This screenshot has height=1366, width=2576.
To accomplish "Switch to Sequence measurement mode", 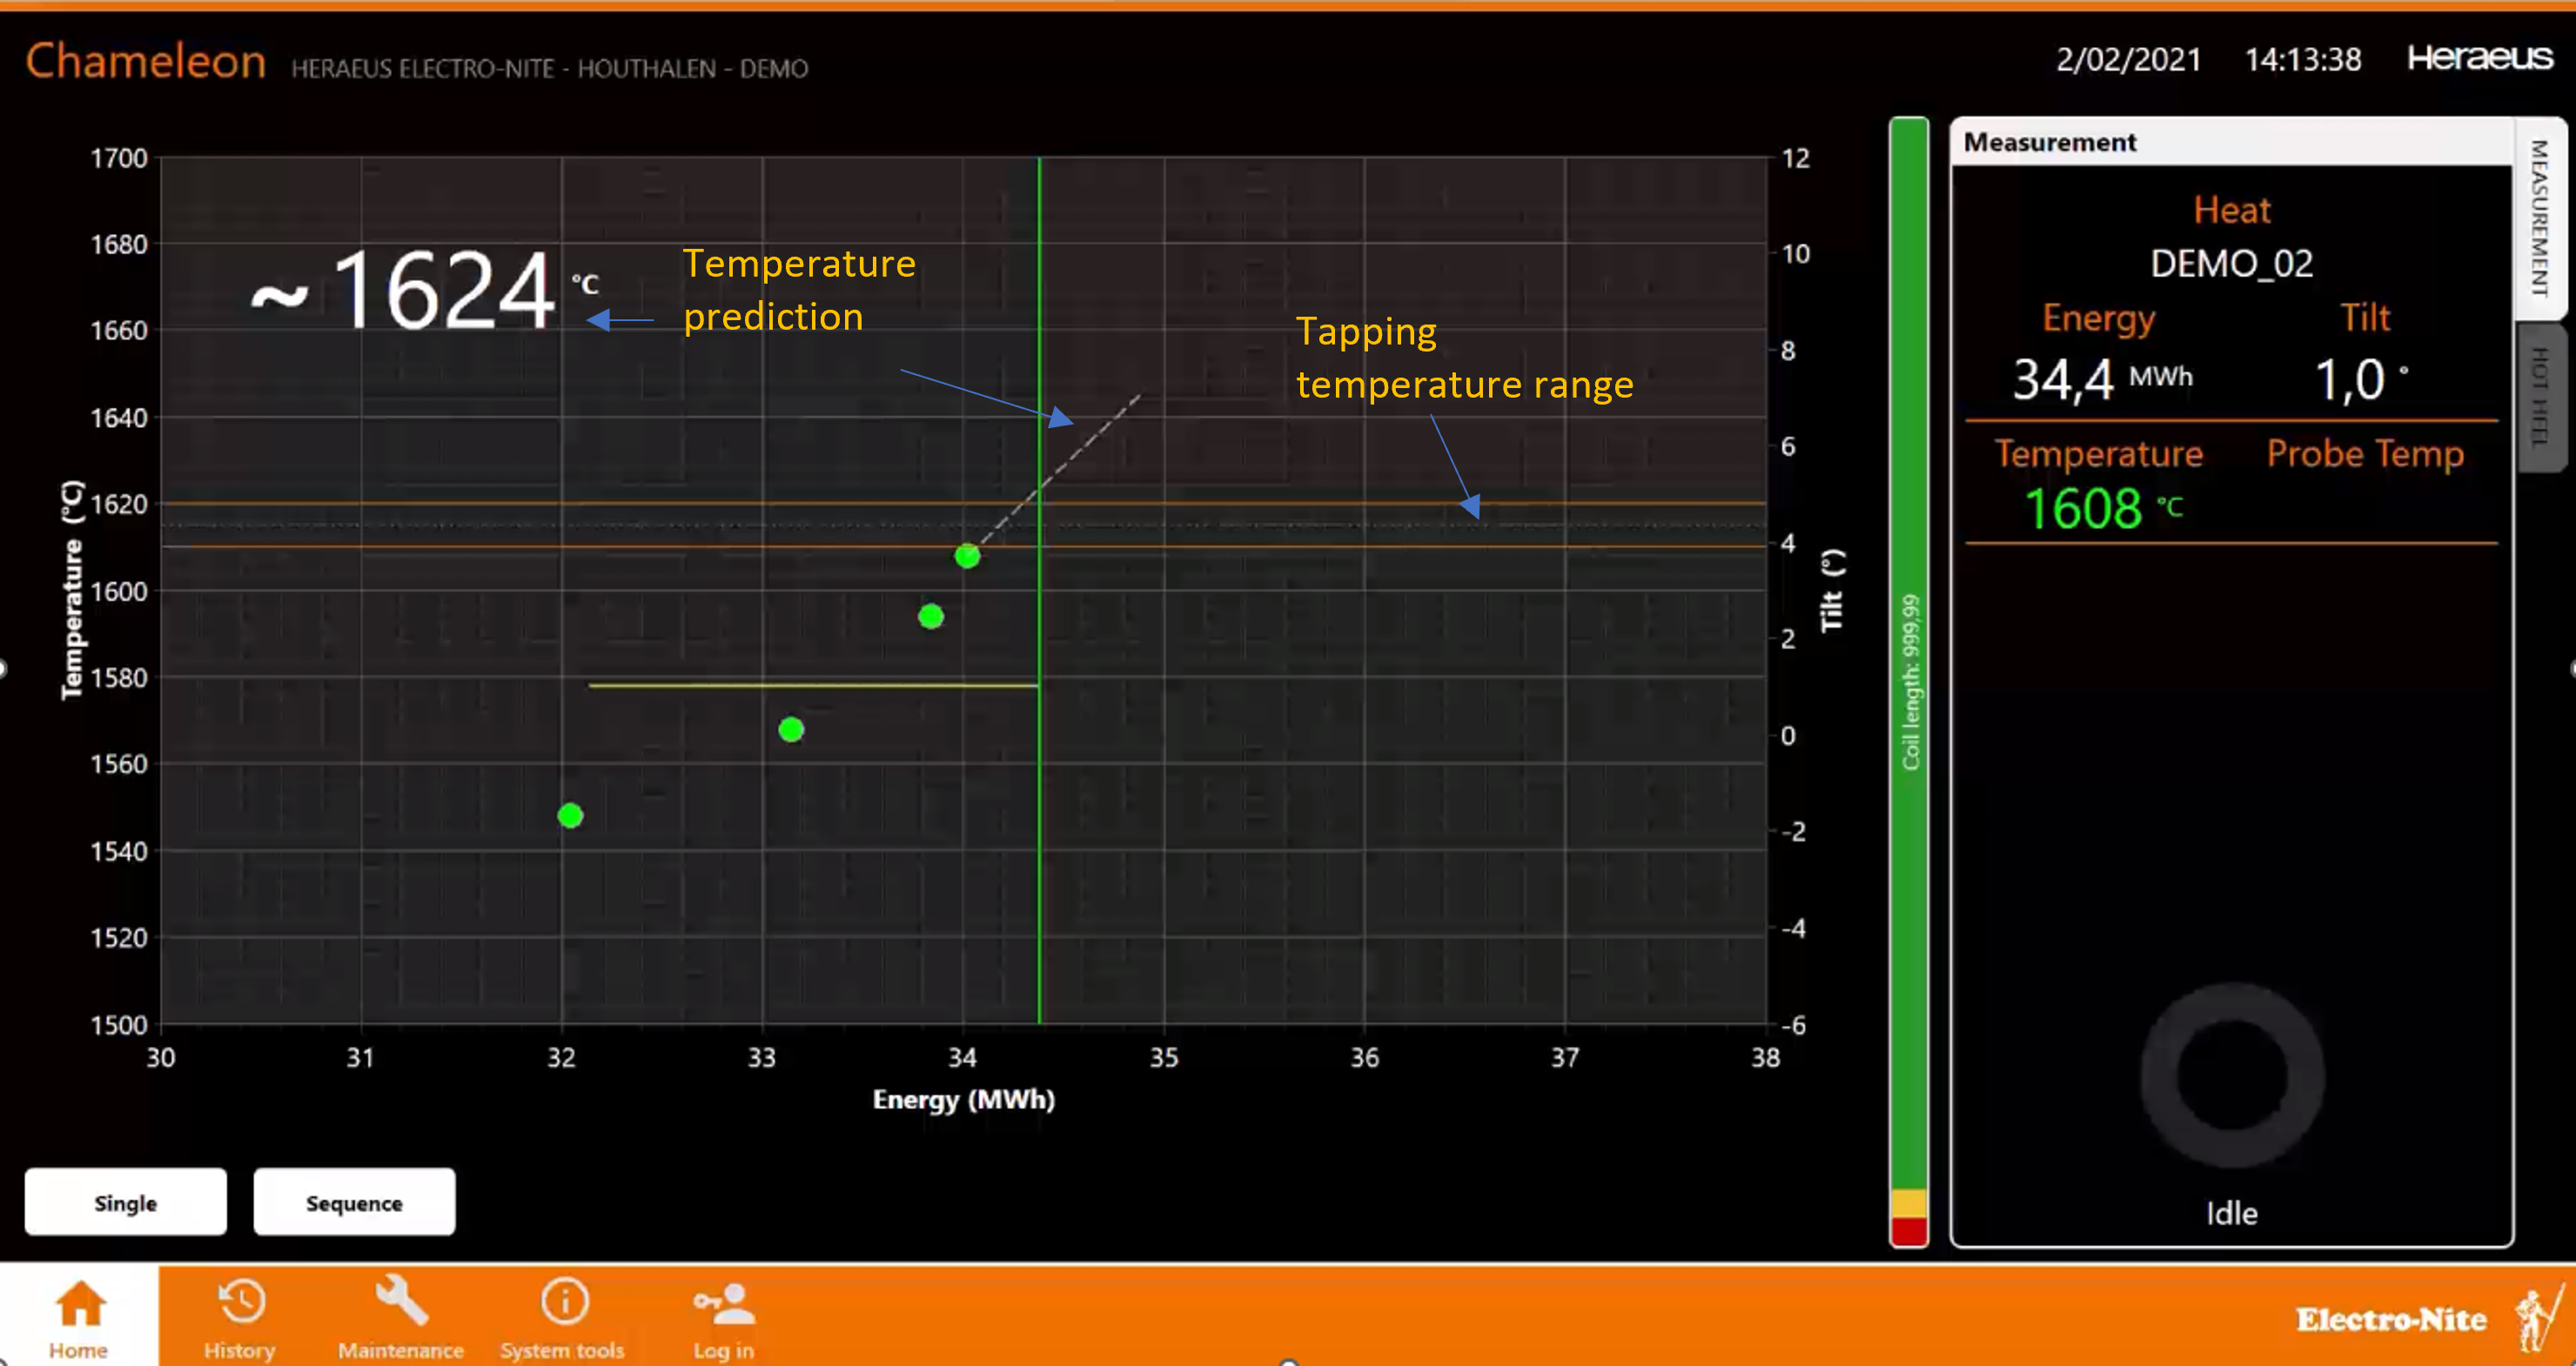I will click(x=354, y=1202).
